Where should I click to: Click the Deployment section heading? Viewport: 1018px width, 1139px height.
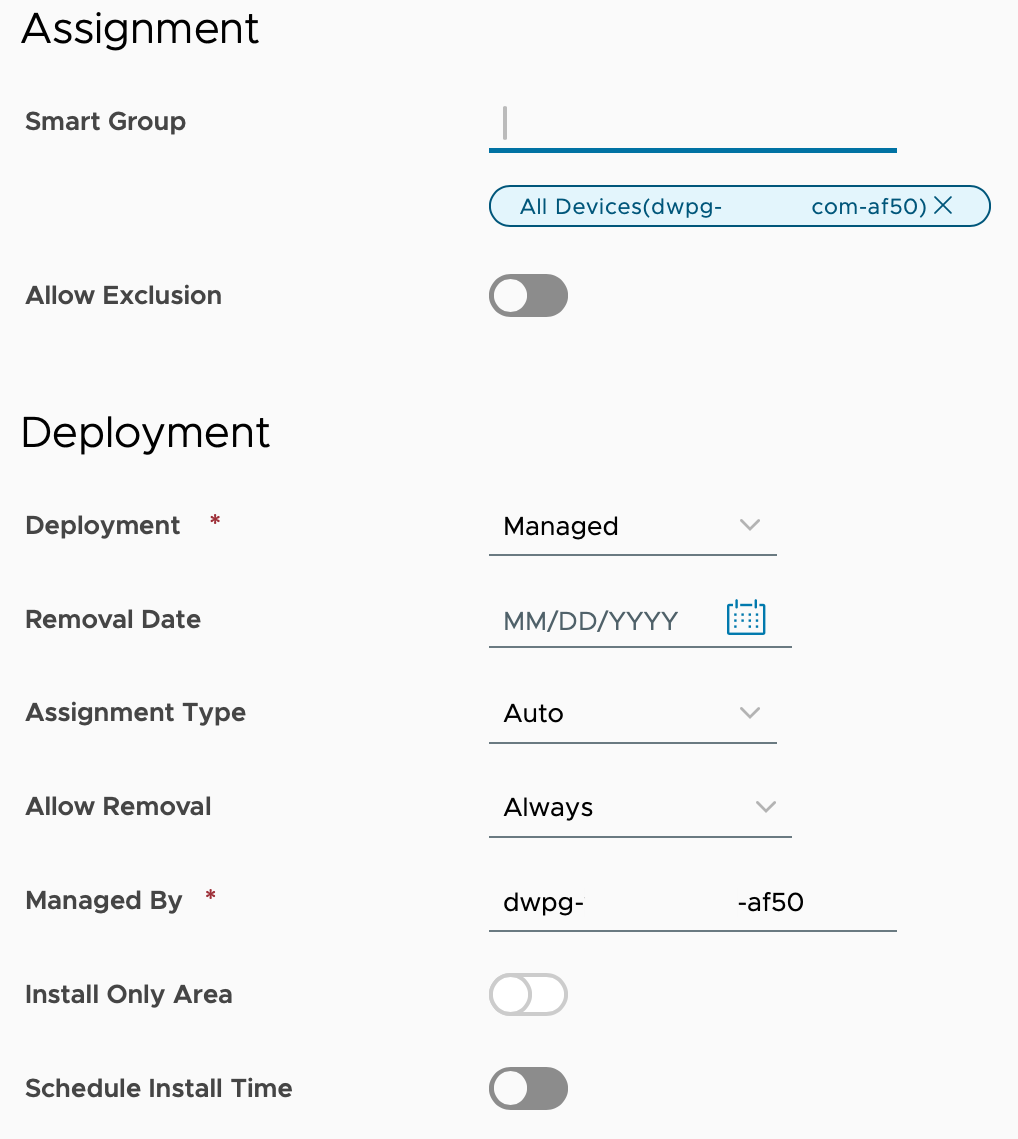pos(145,433)
